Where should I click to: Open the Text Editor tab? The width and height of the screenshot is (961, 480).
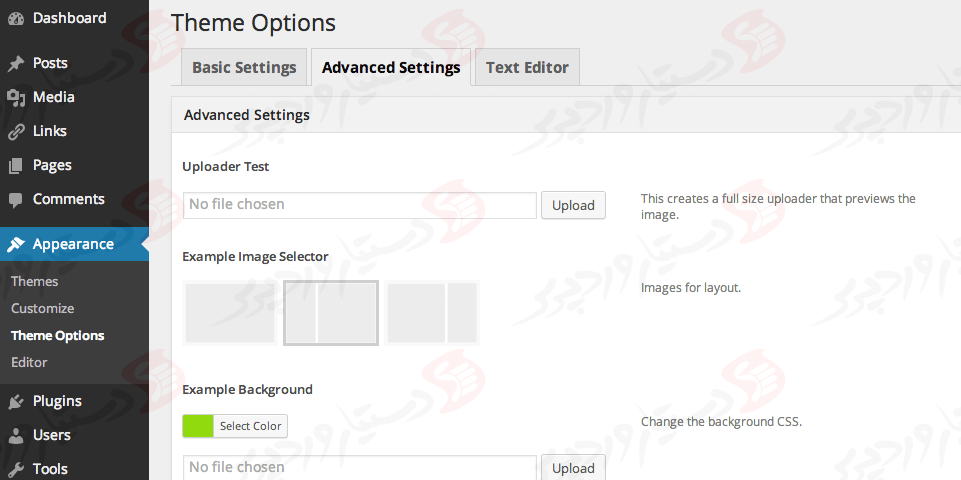pyautogui.click(x=527, y=68)
